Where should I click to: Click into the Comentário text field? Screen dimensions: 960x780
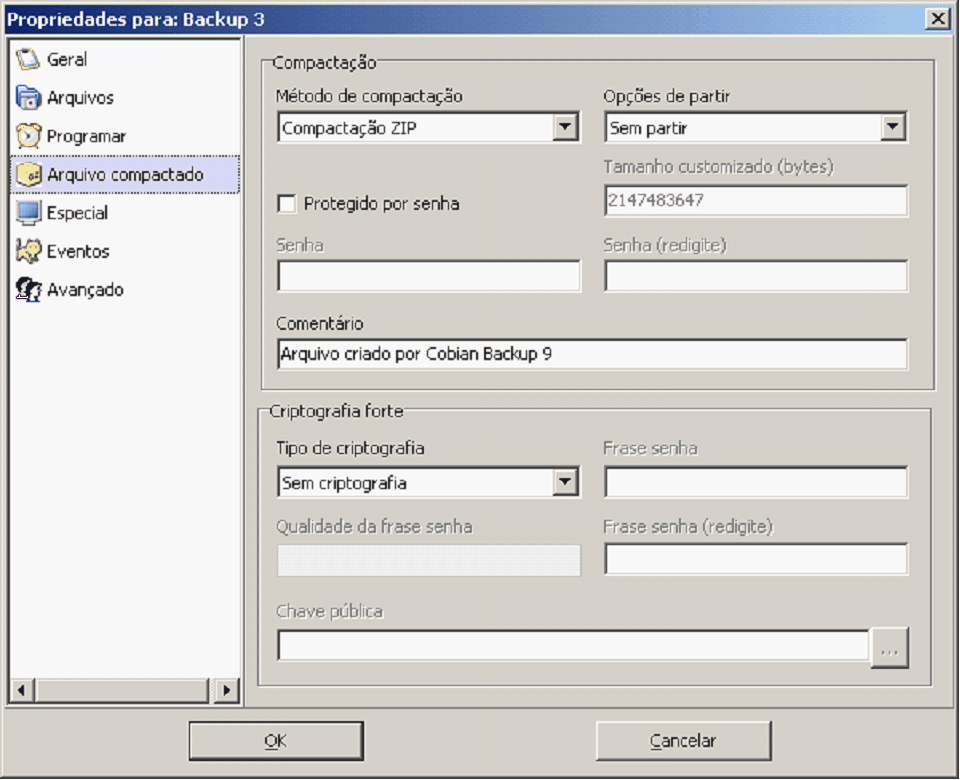point(592,354)
